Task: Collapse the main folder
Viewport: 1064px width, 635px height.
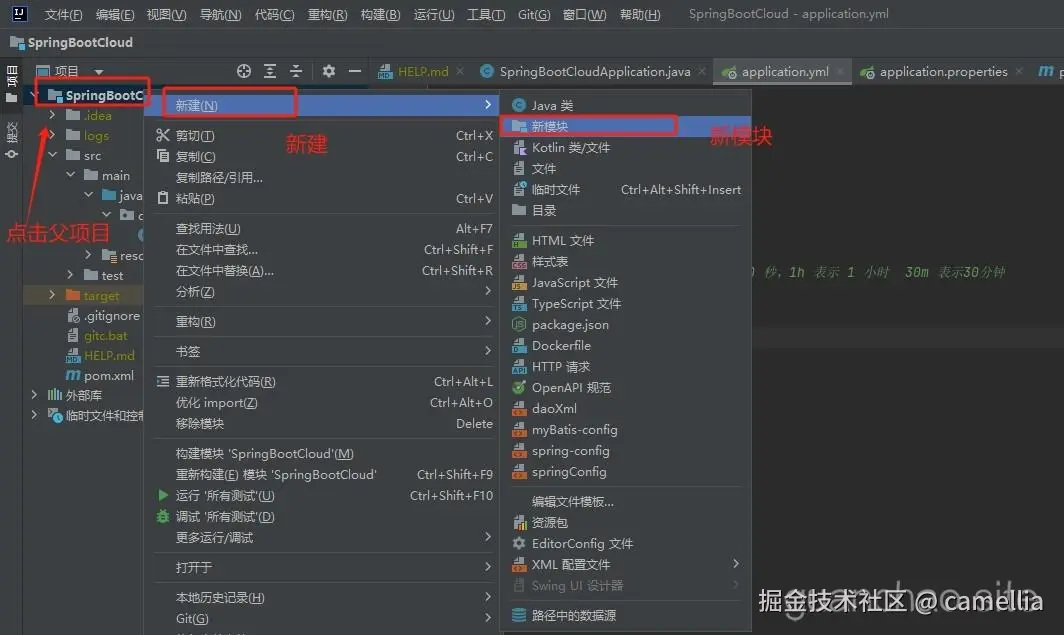Action: (71, 175)
